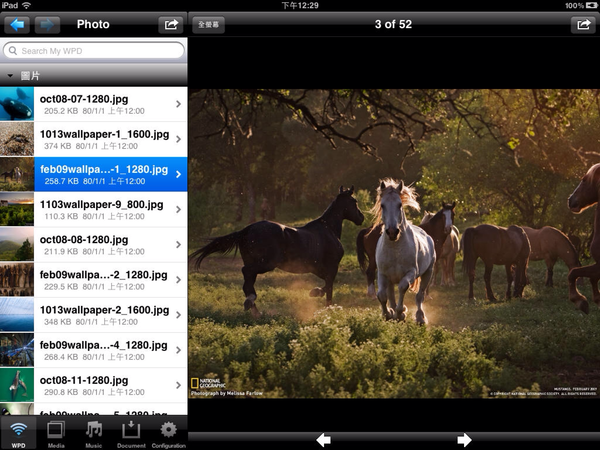Select oct08-08-1280.jpg thumbnail
Viewport: 600px width, 450px height.
point(17,245)
